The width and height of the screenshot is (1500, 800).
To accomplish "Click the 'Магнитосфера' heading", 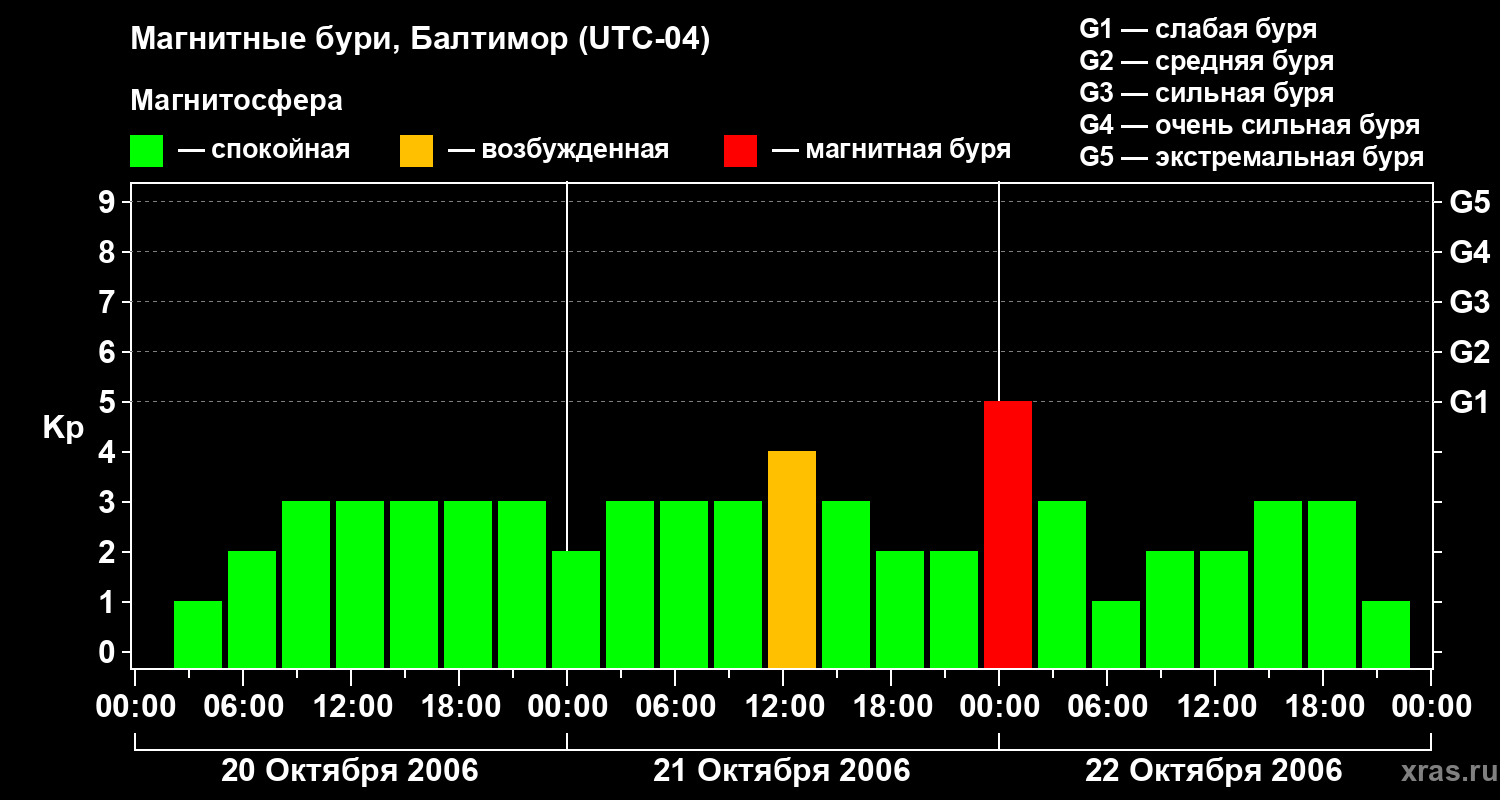I will pyautogui.click(x=236, y=101).
